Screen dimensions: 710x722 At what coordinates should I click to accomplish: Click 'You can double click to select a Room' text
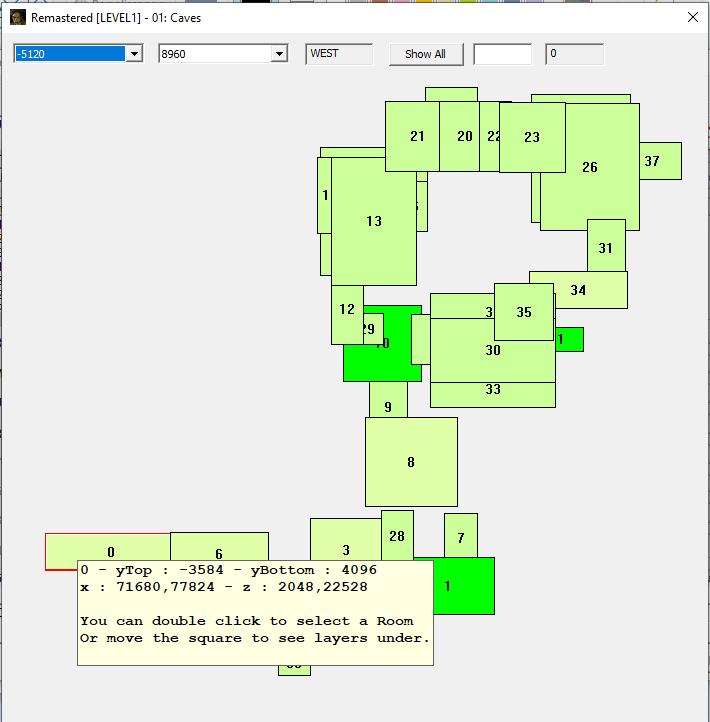247,621
